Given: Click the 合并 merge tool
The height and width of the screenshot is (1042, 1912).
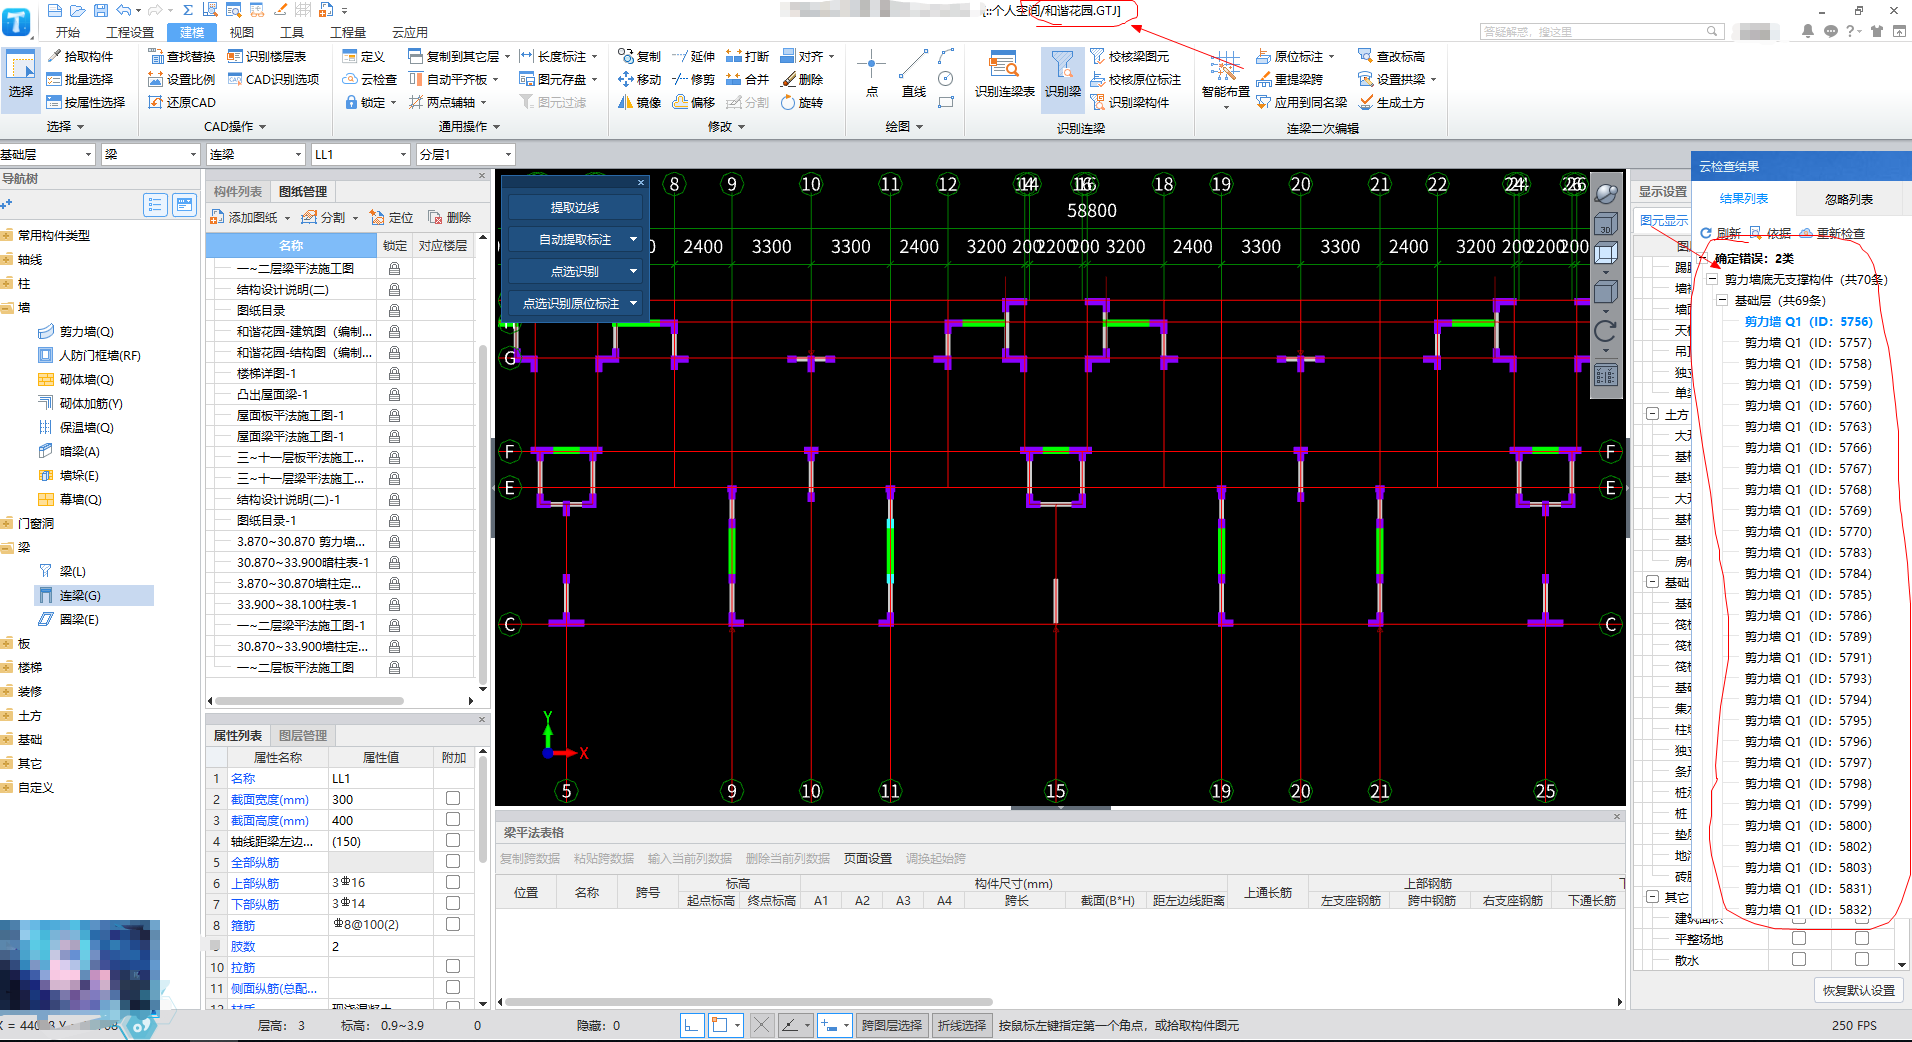Looking at the screenshot, I should point(747,79).
